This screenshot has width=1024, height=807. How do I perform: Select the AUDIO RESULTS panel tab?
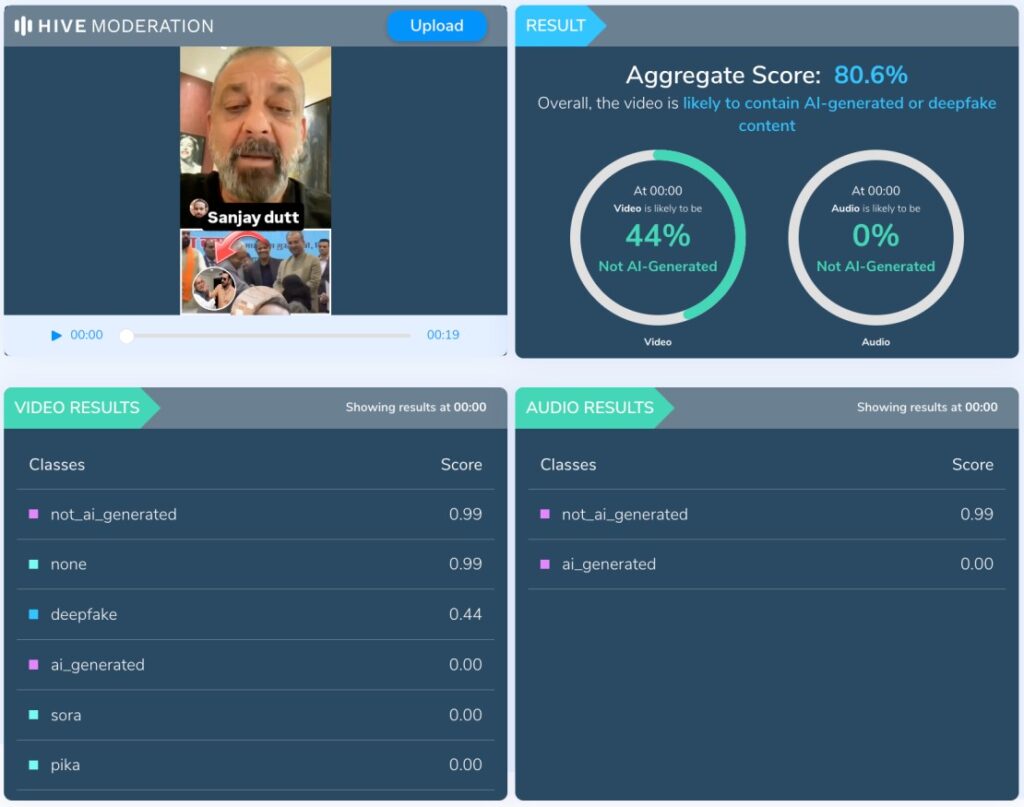(590, 408)
